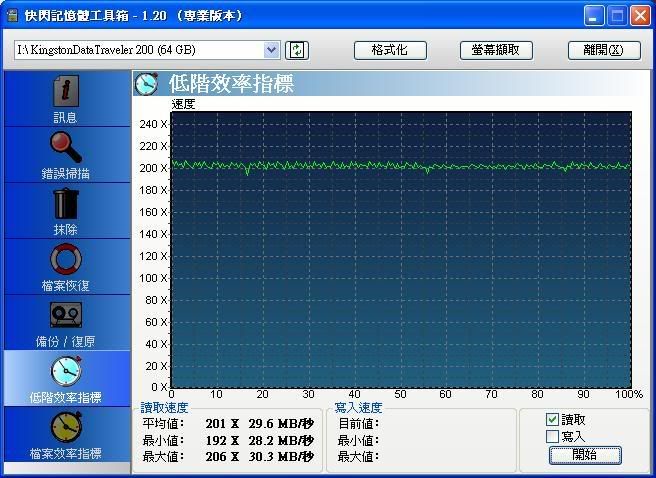
Task: Click the 檔案恢復 sidebar label
Action: tap(66, 286)
